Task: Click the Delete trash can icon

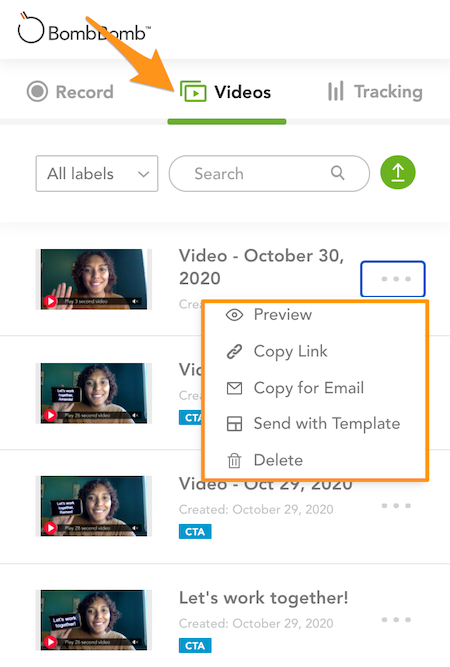Action: tap(234, 461)
